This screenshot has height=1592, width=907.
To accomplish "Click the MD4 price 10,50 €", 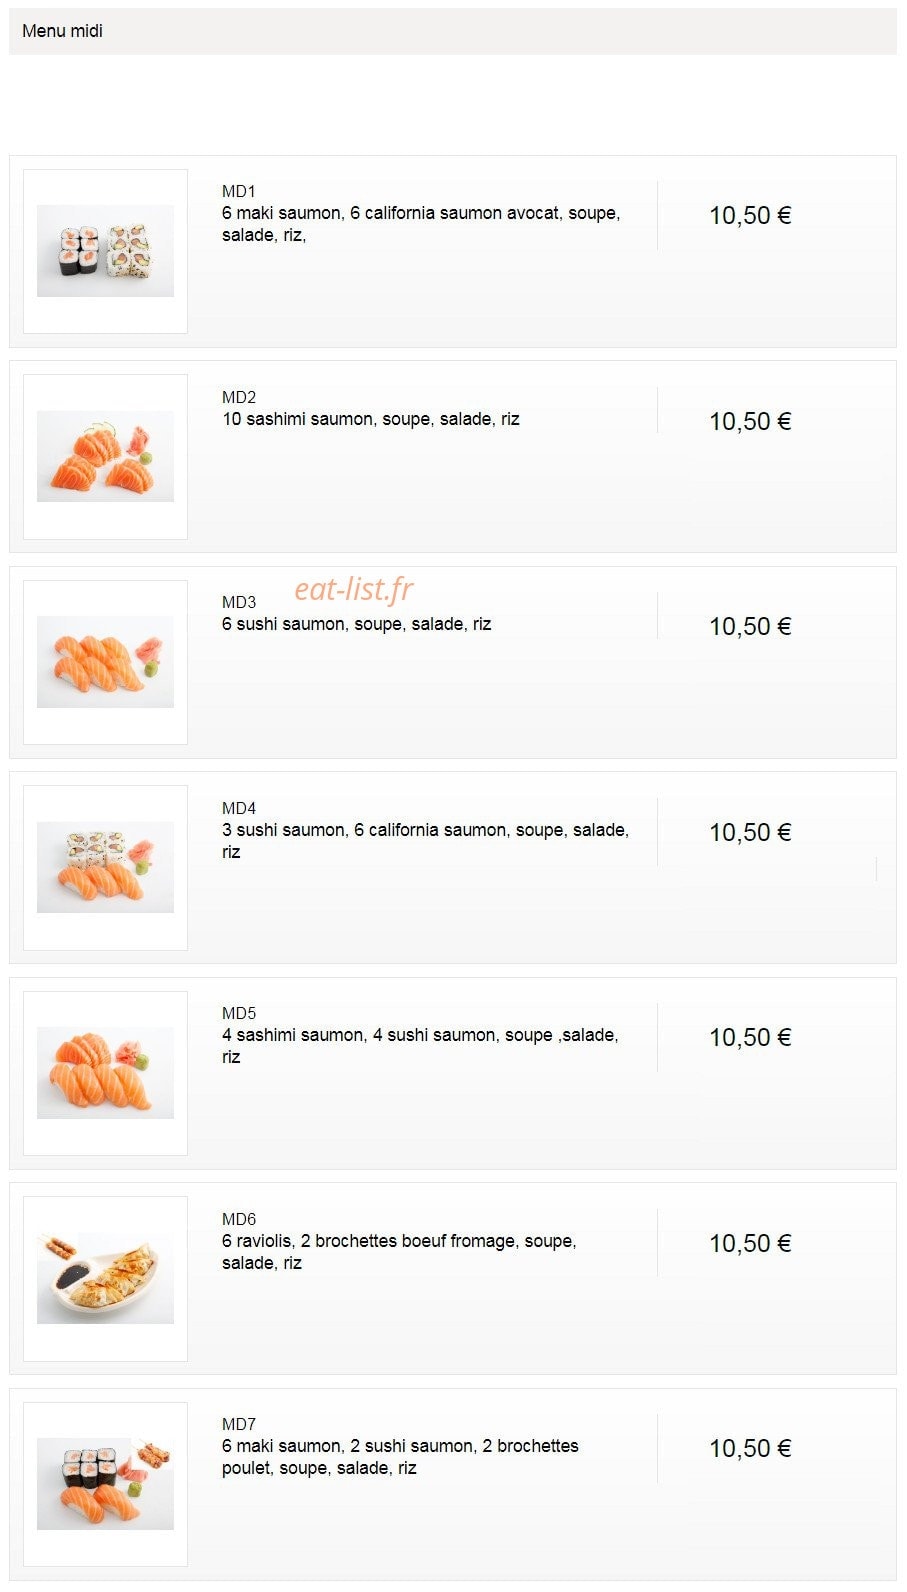I will [x=750, y=832].
